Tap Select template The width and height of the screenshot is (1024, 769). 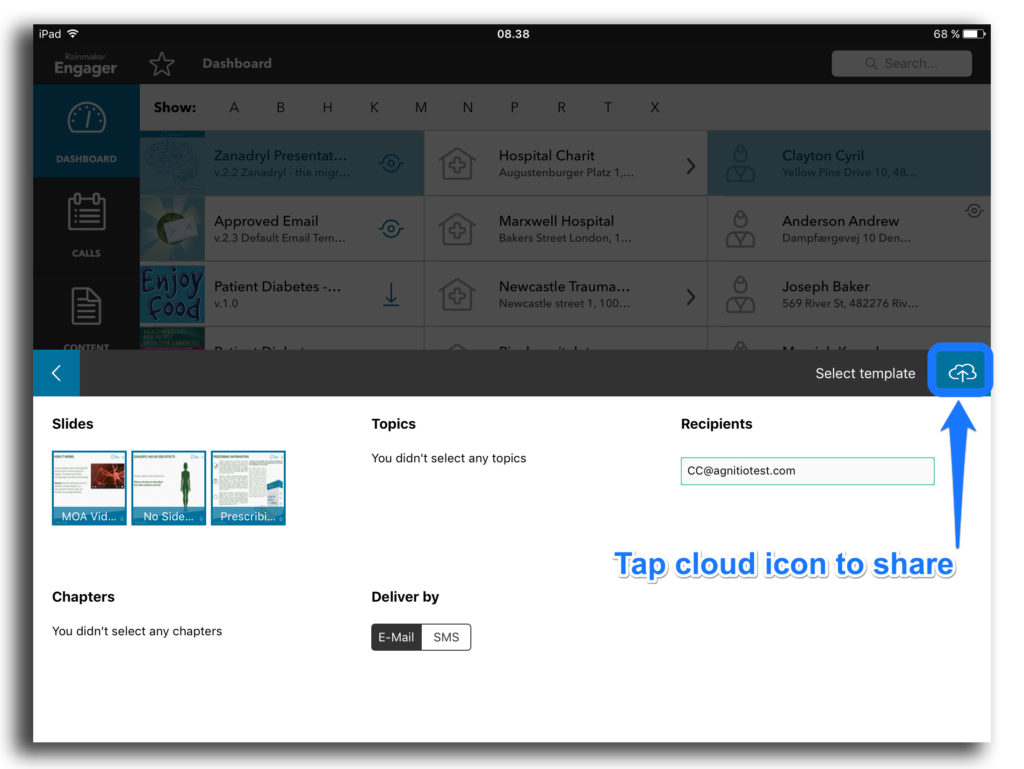pos(865,373)
